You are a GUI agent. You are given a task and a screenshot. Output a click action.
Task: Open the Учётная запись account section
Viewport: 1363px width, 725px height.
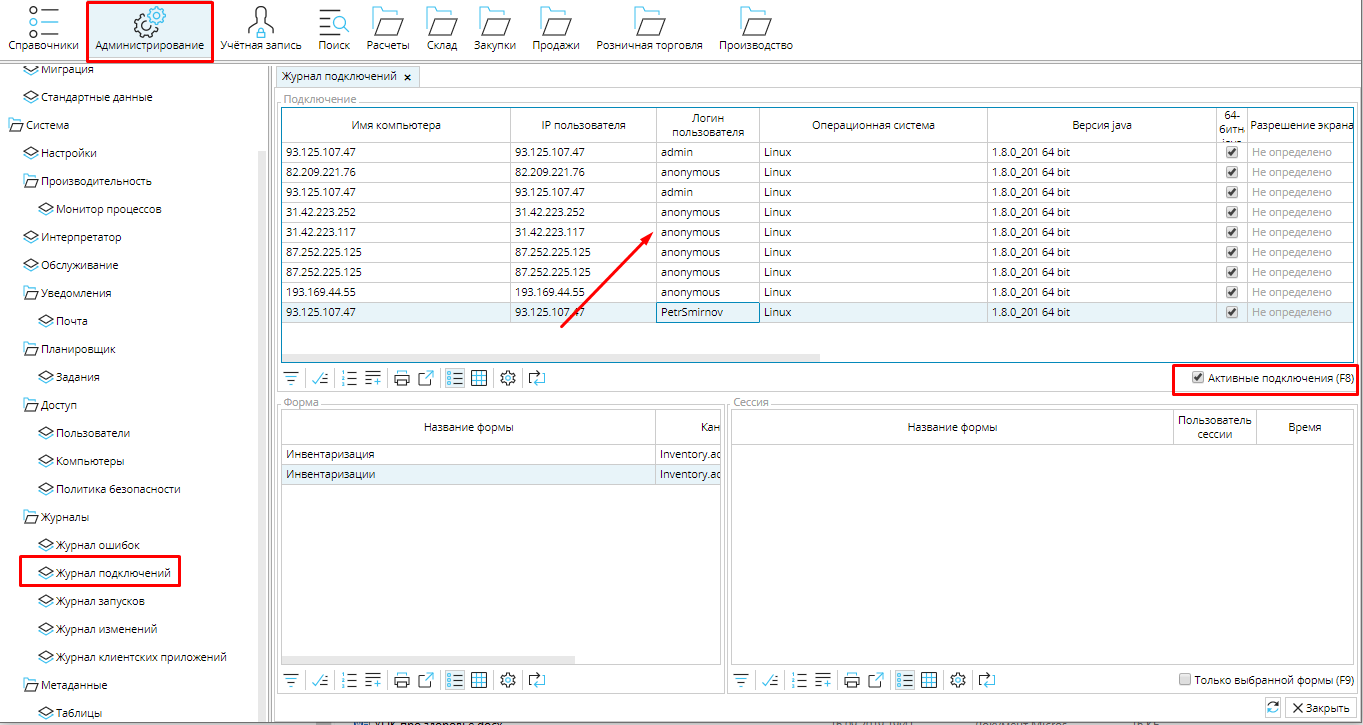coord(260,29)
